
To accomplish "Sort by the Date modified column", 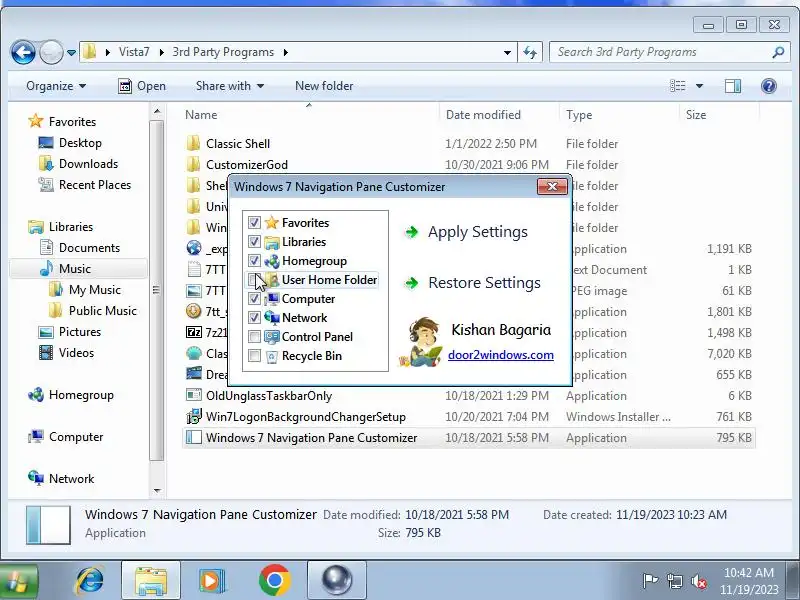I will tap(499, 115).
